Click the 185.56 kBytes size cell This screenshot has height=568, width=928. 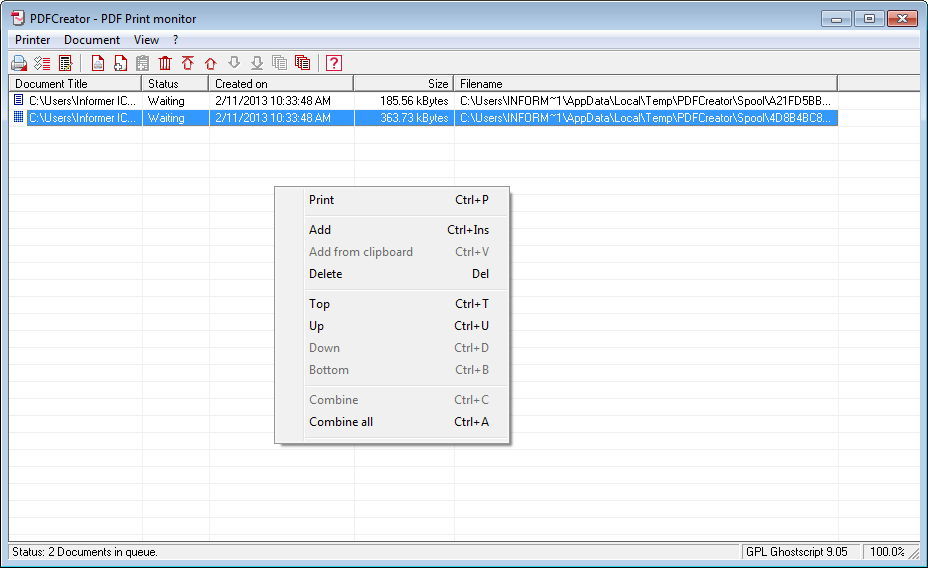tap(414, 101)
